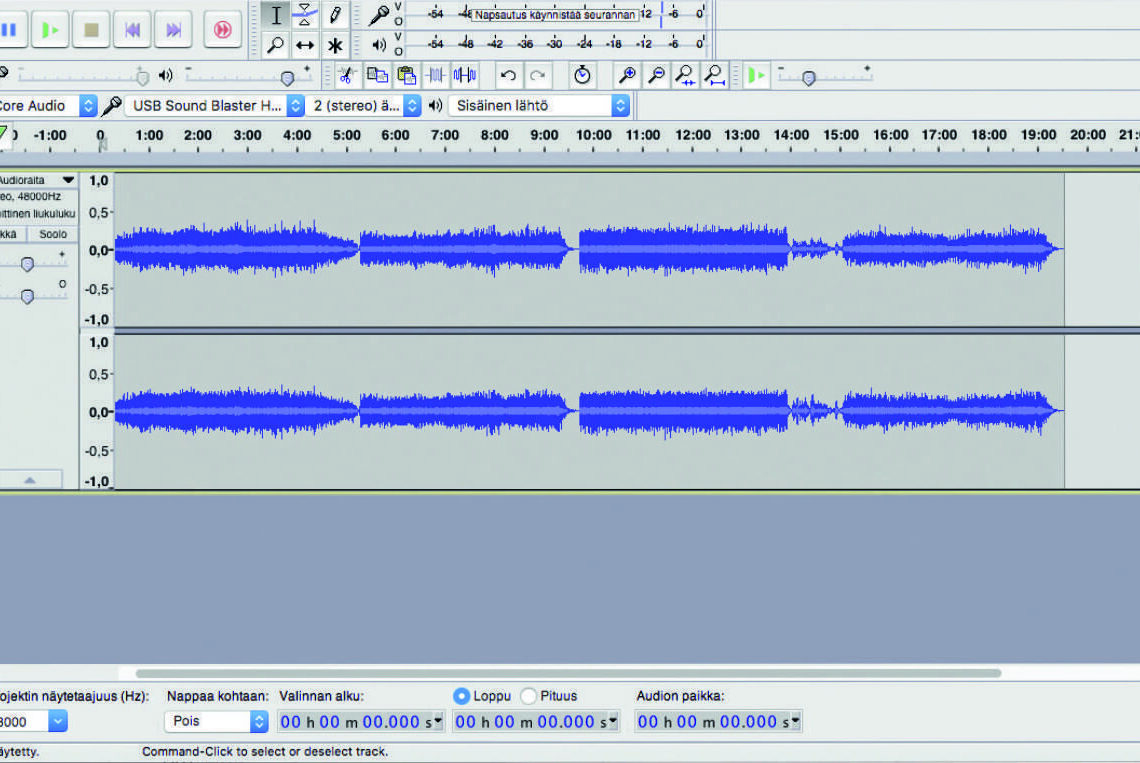Image resolution: width=1140 pixels, height=763 pixels.
Task: Select the Multi-tool asterisk icon
Action: click(x=335, y=46)
